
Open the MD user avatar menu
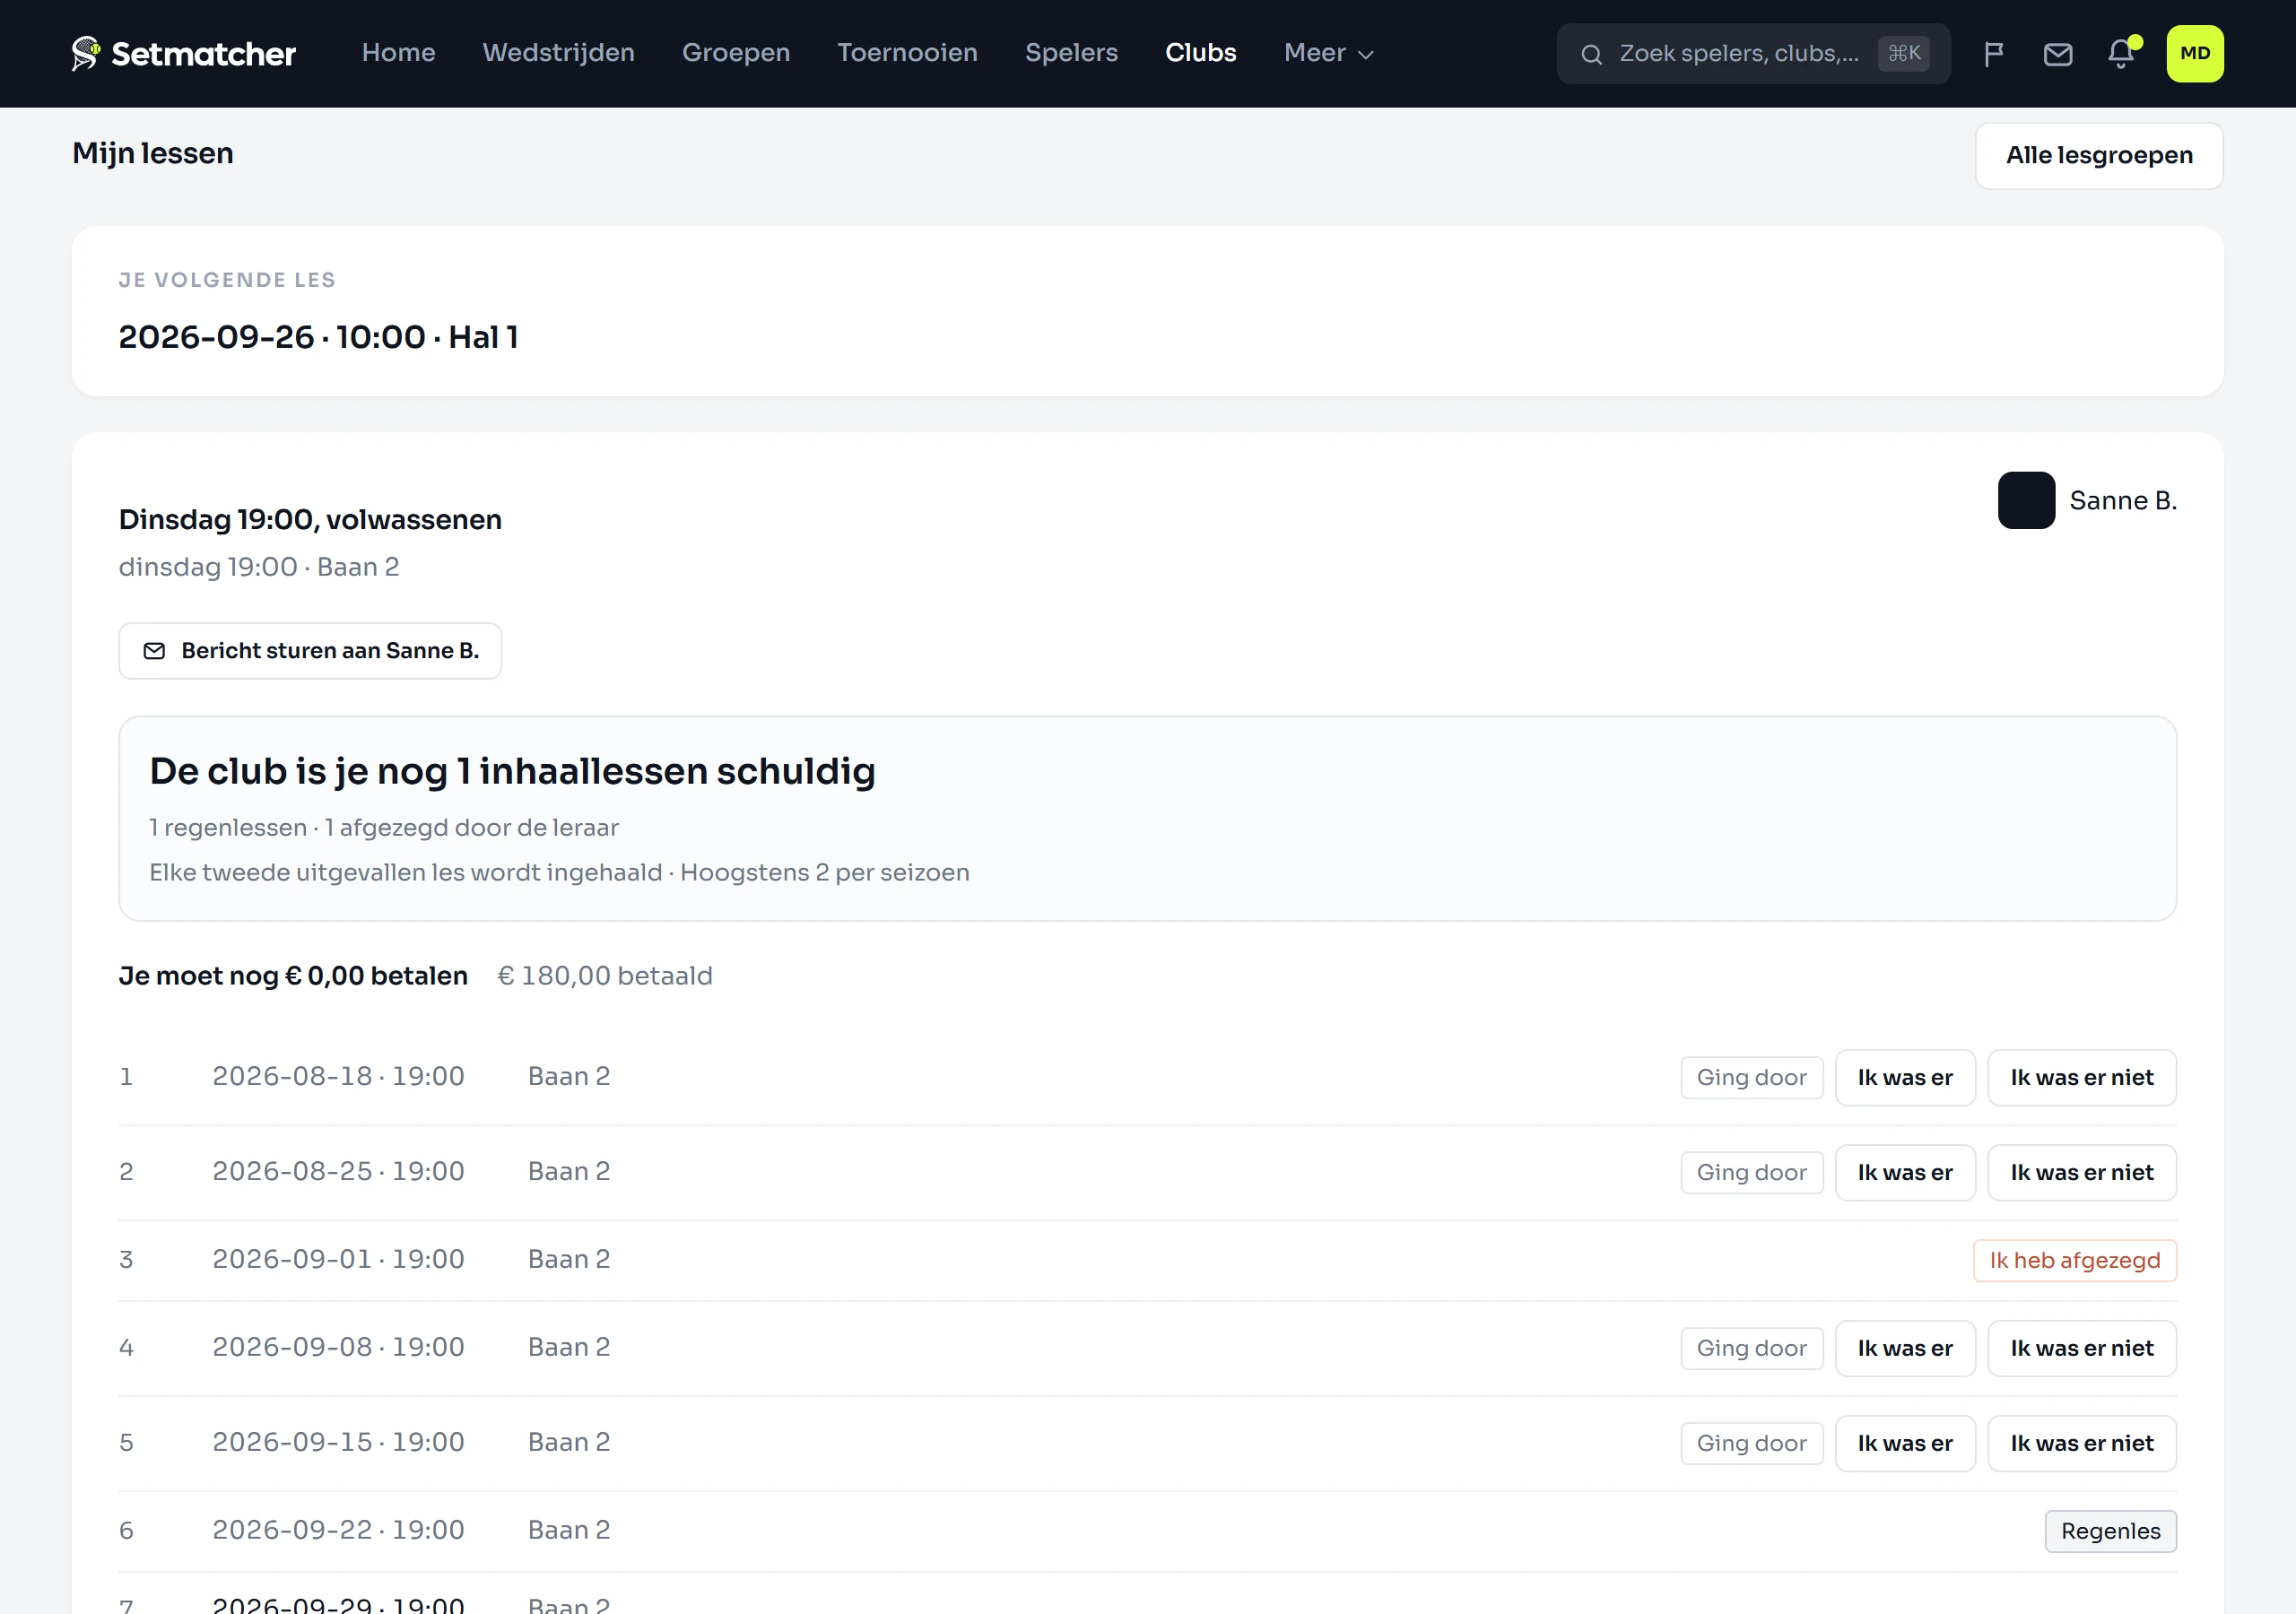[x=2194, y=53]
